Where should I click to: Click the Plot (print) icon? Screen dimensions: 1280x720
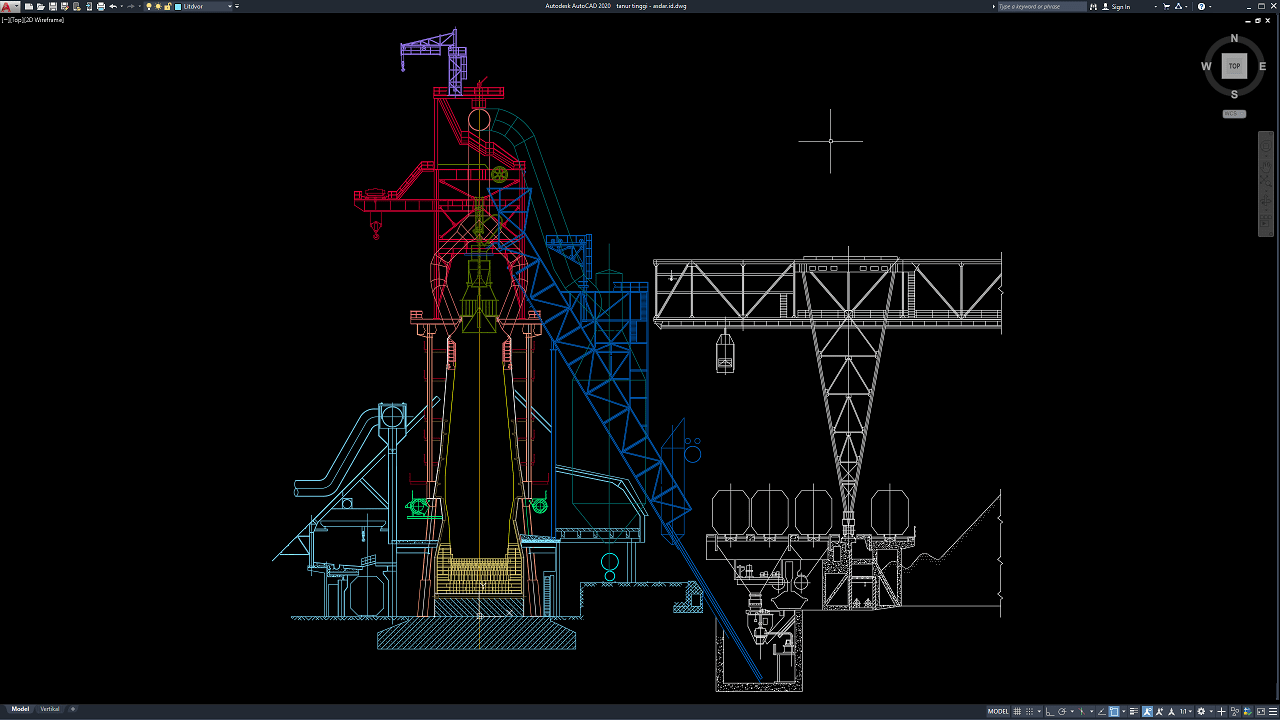click(x=100, y=6)
